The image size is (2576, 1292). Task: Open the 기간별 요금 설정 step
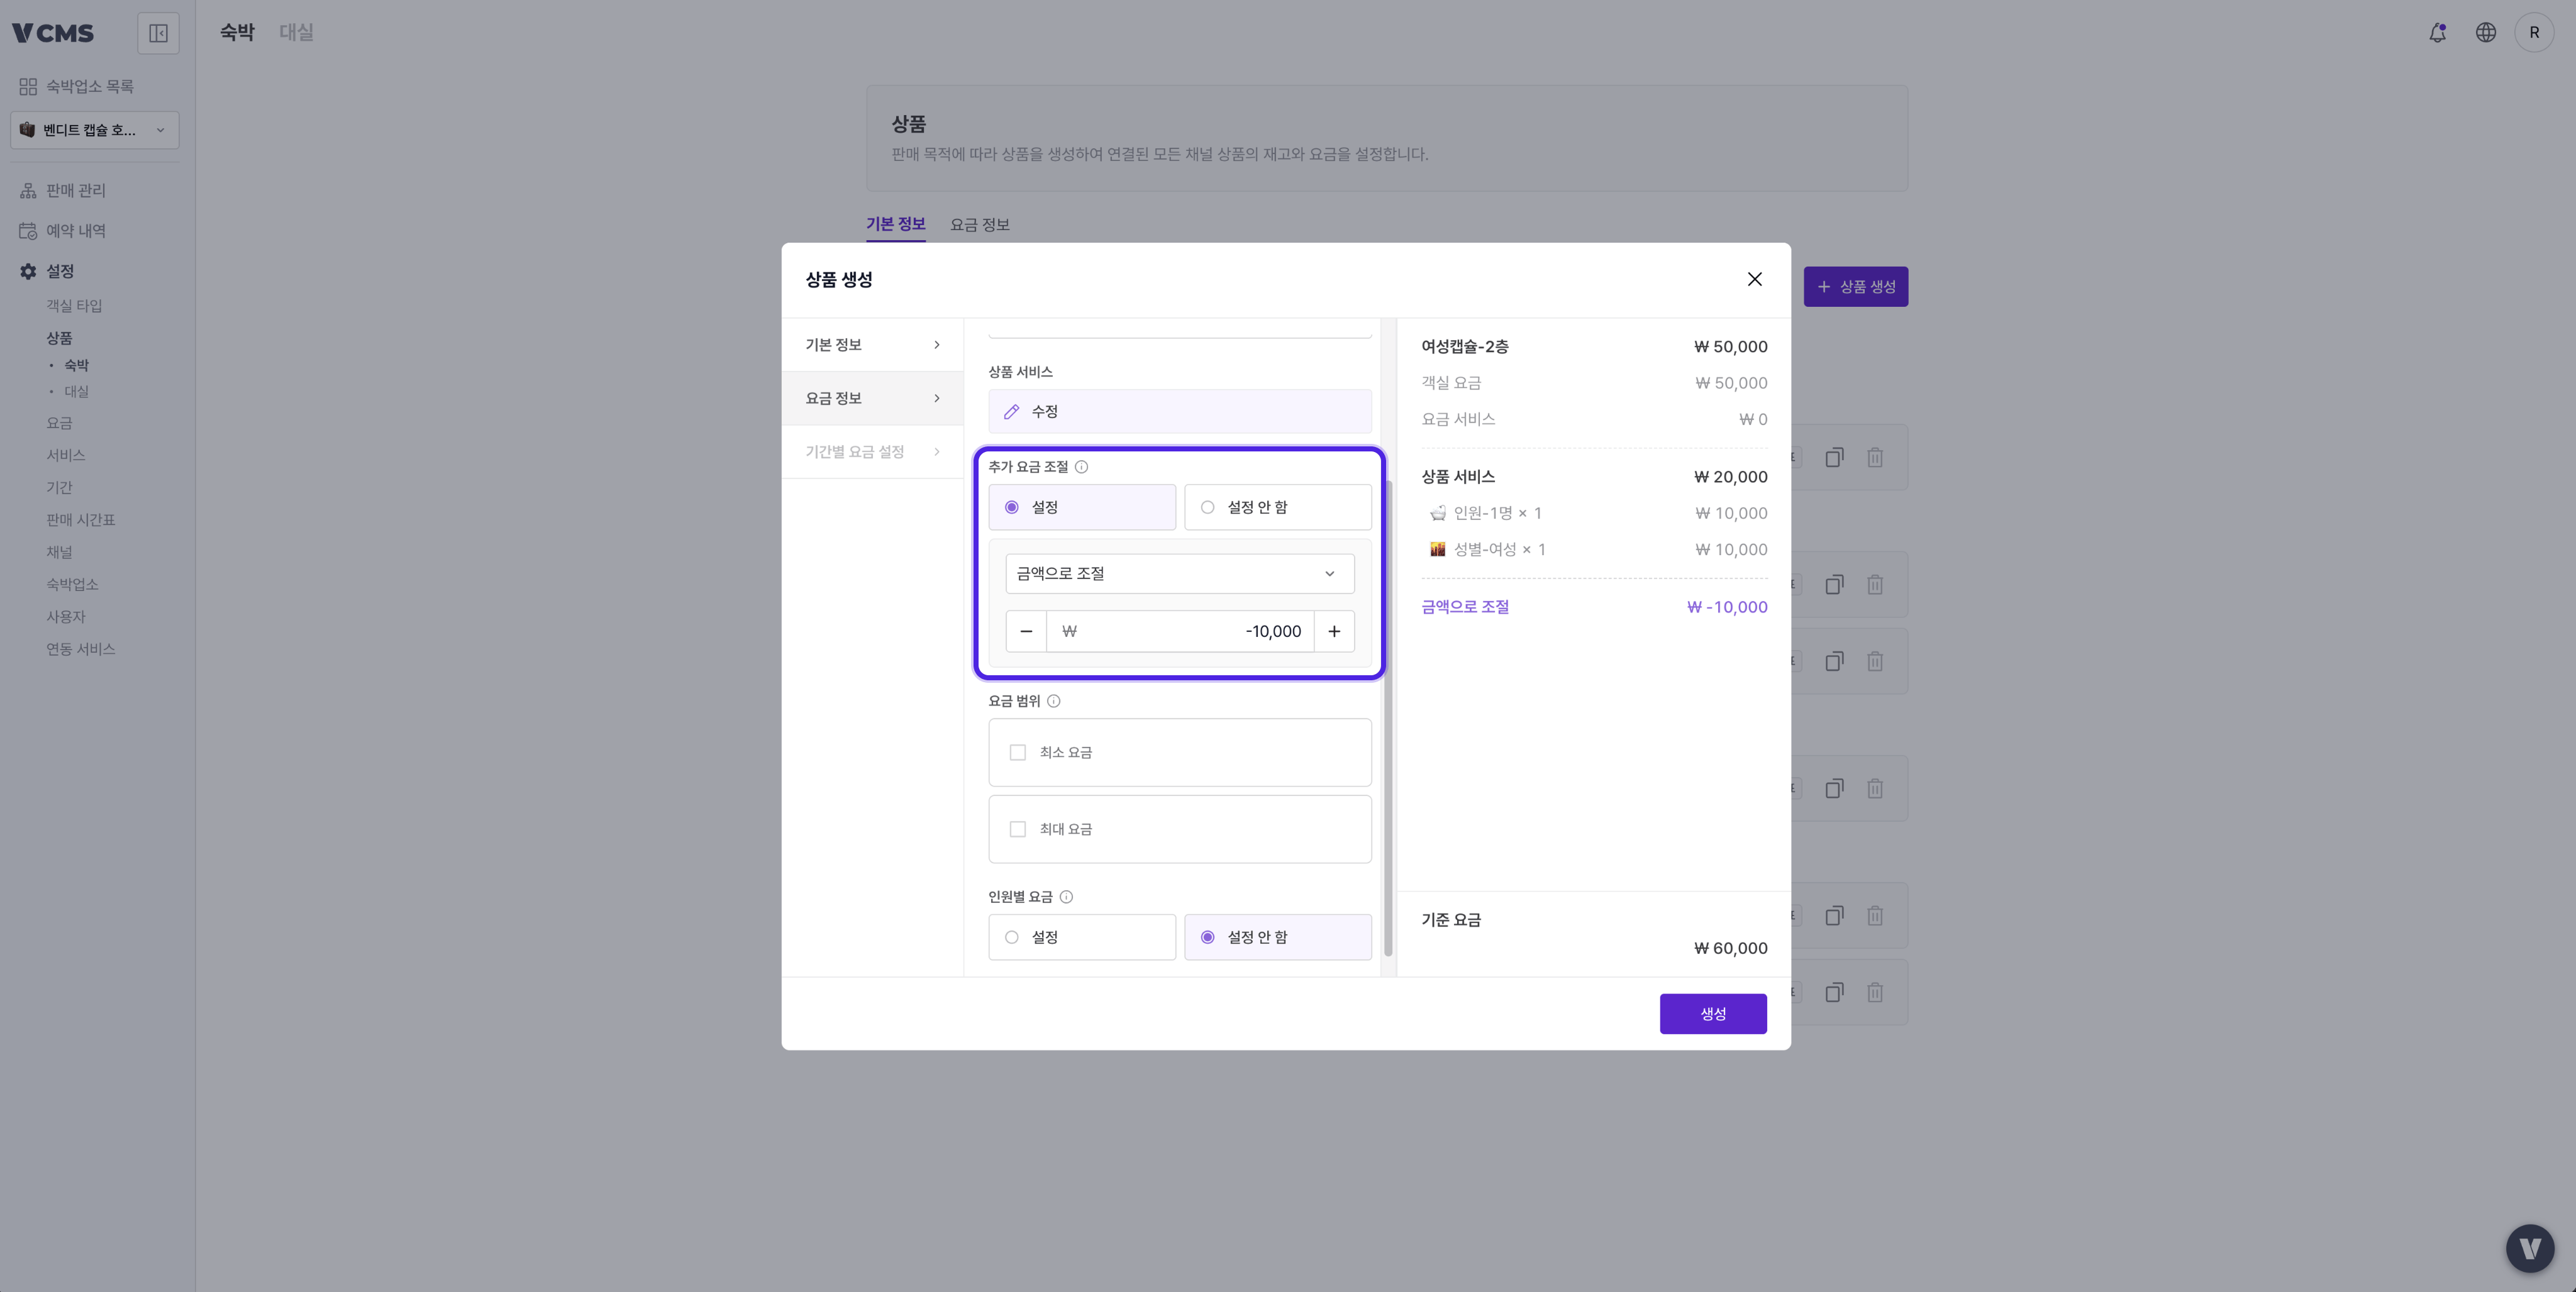click(x=872, y=452)
